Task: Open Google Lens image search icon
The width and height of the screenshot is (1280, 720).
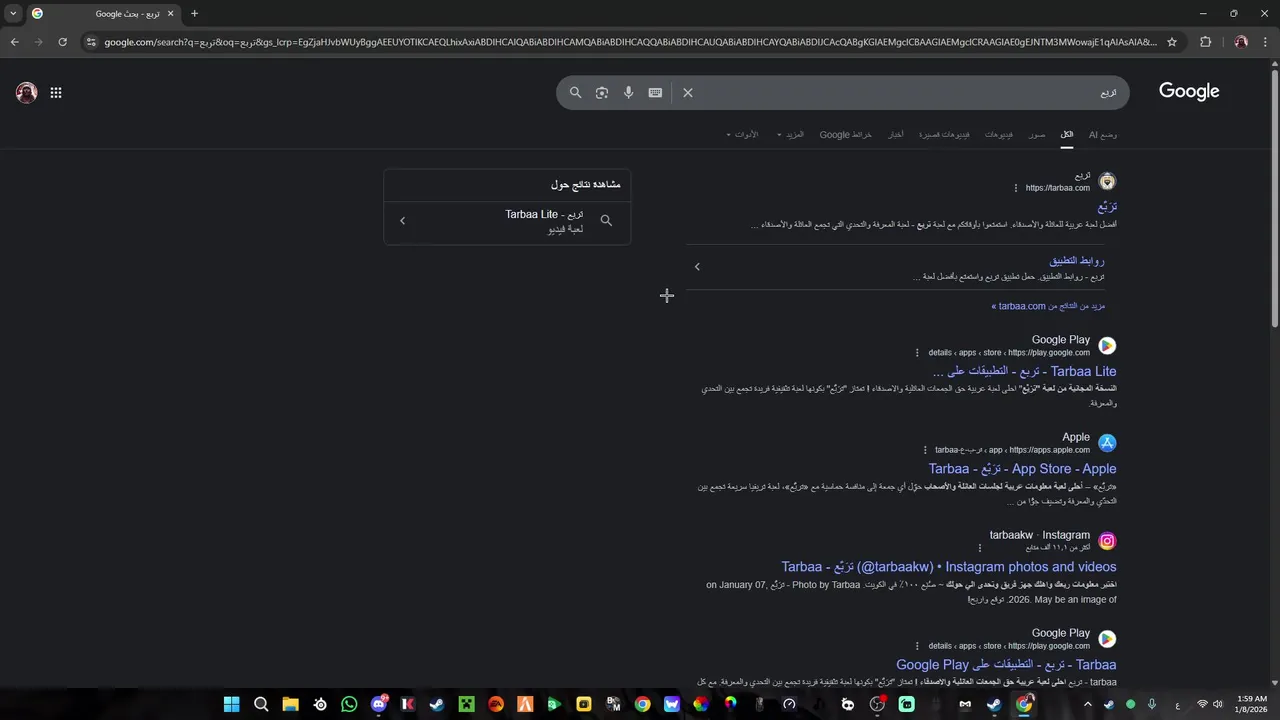Action: (602, 93)
